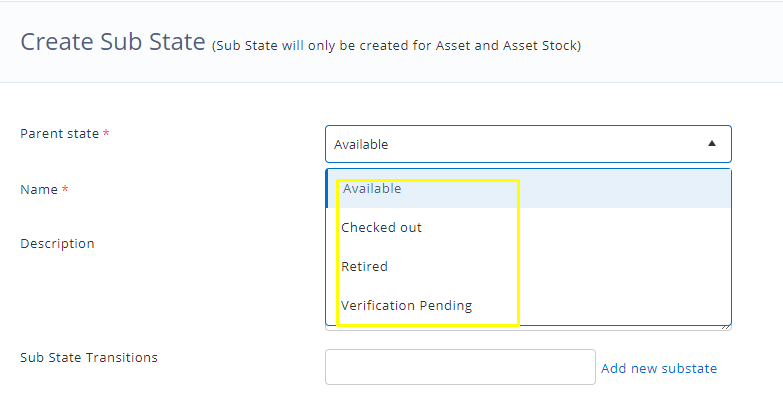Click the Sub State Transitions label
Screen dimensions: 783x400
89,357
